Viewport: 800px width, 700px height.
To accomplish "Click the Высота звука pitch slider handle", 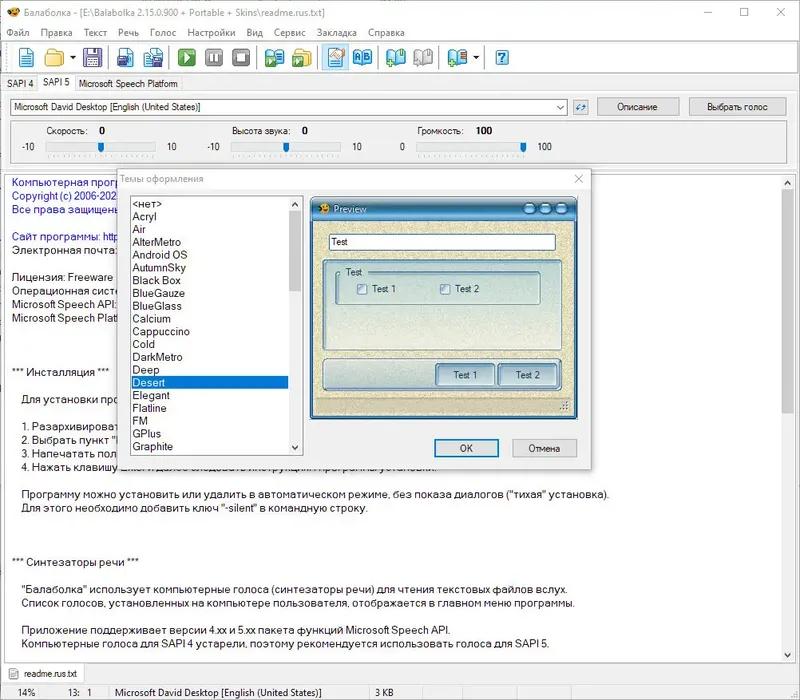I will [286, 147].
